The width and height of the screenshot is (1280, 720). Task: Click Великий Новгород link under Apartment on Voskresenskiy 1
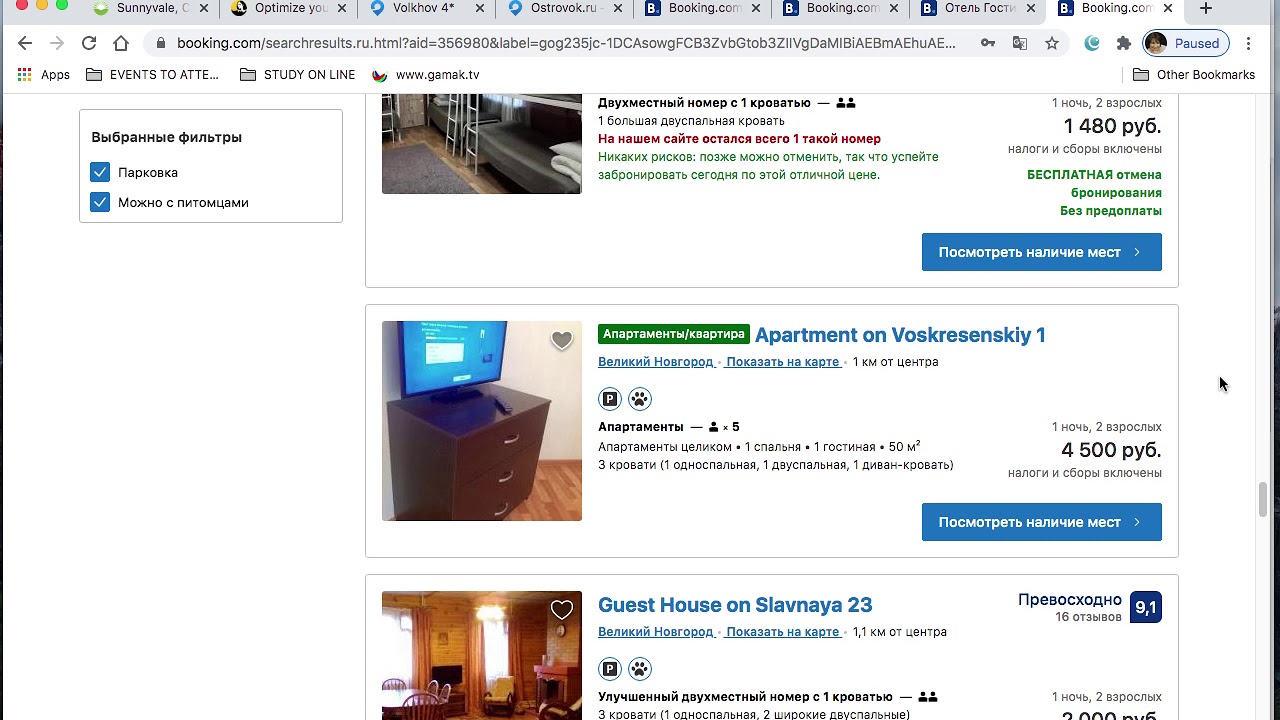click(656, 362)
